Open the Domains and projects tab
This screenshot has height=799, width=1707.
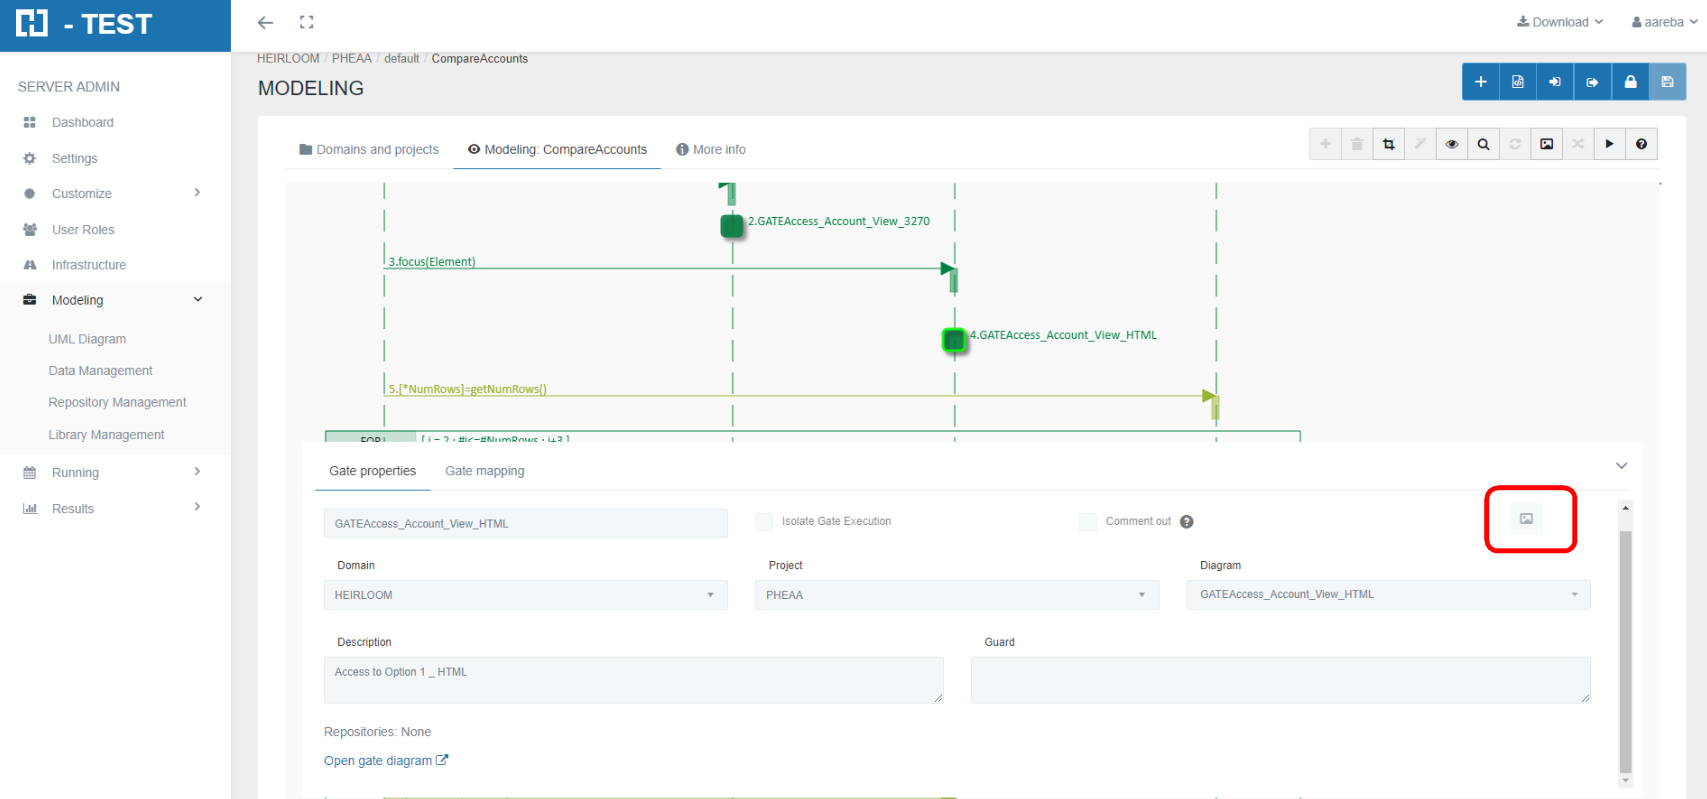coord(368,150)
